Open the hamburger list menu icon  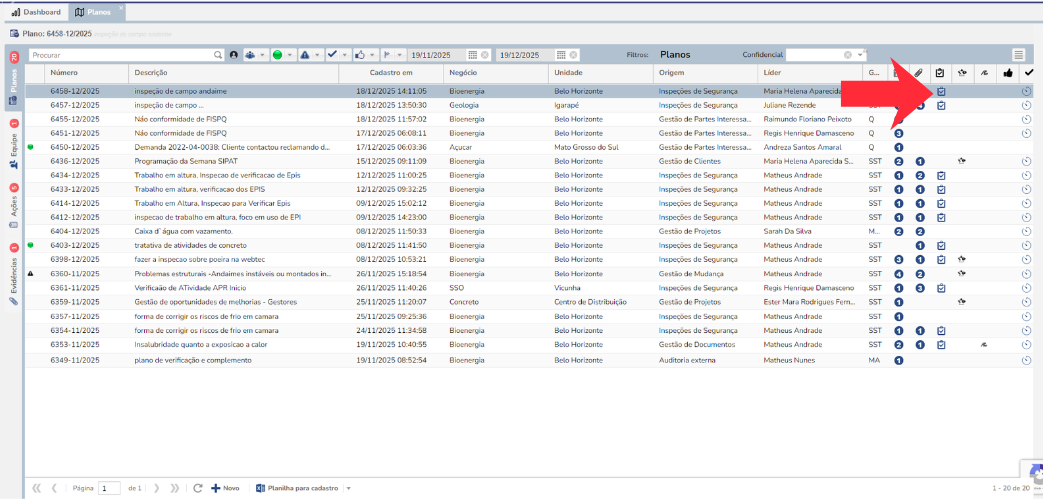coord(1018,55)
